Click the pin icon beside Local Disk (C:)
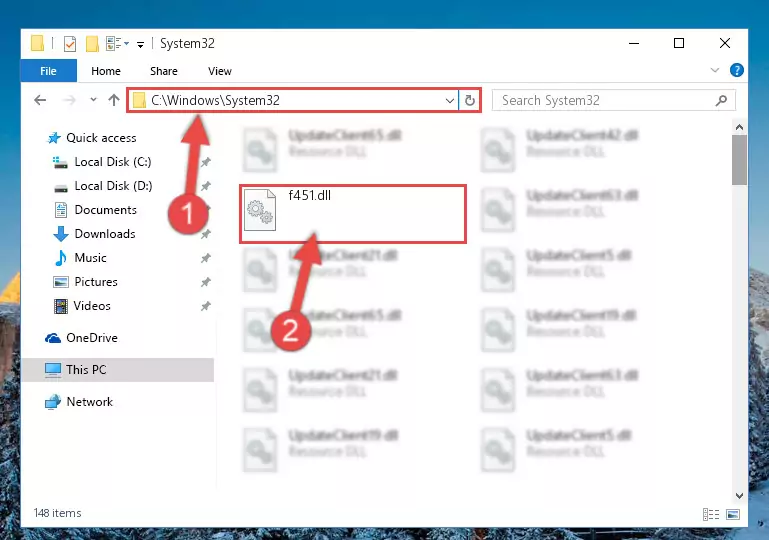769x540 pixels. [x=205, y=162]
